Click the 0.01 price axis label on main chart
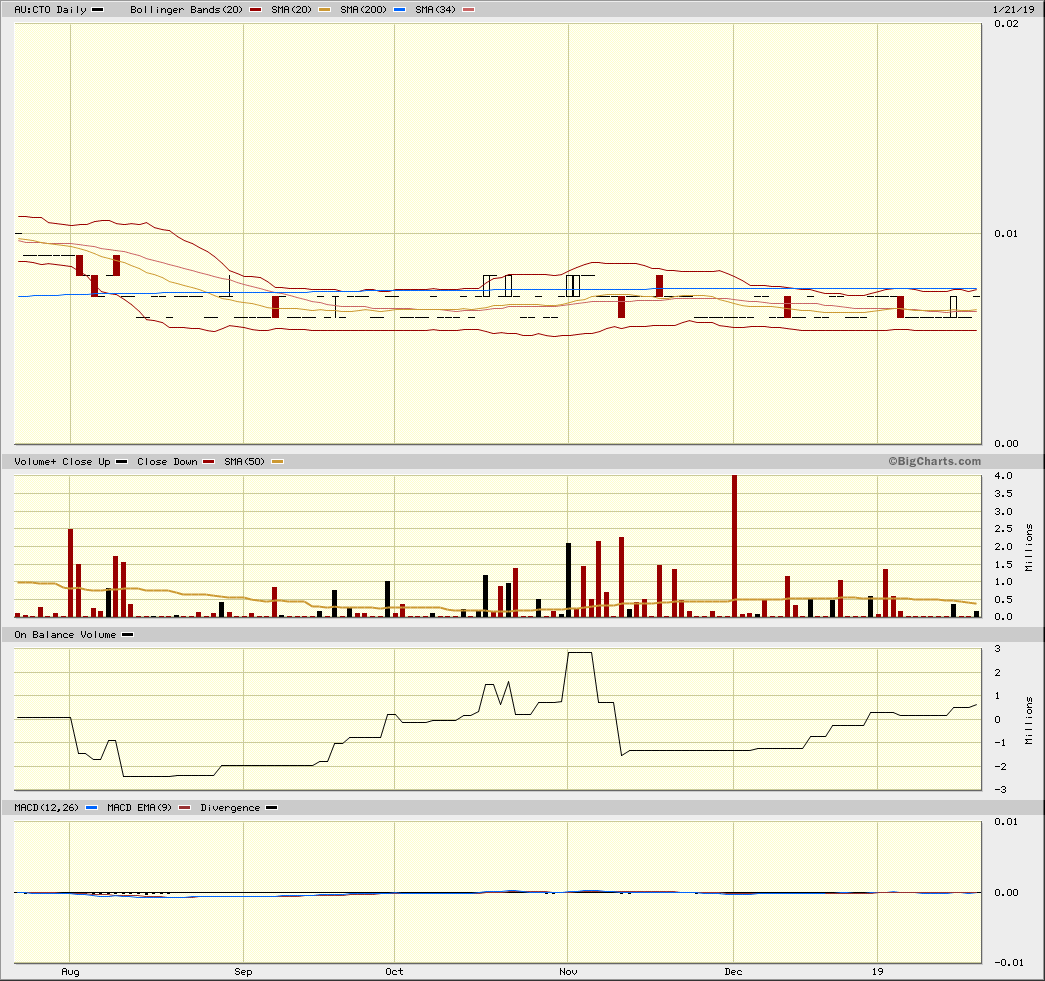The image size is (1045, 981). coord(1006,233)
